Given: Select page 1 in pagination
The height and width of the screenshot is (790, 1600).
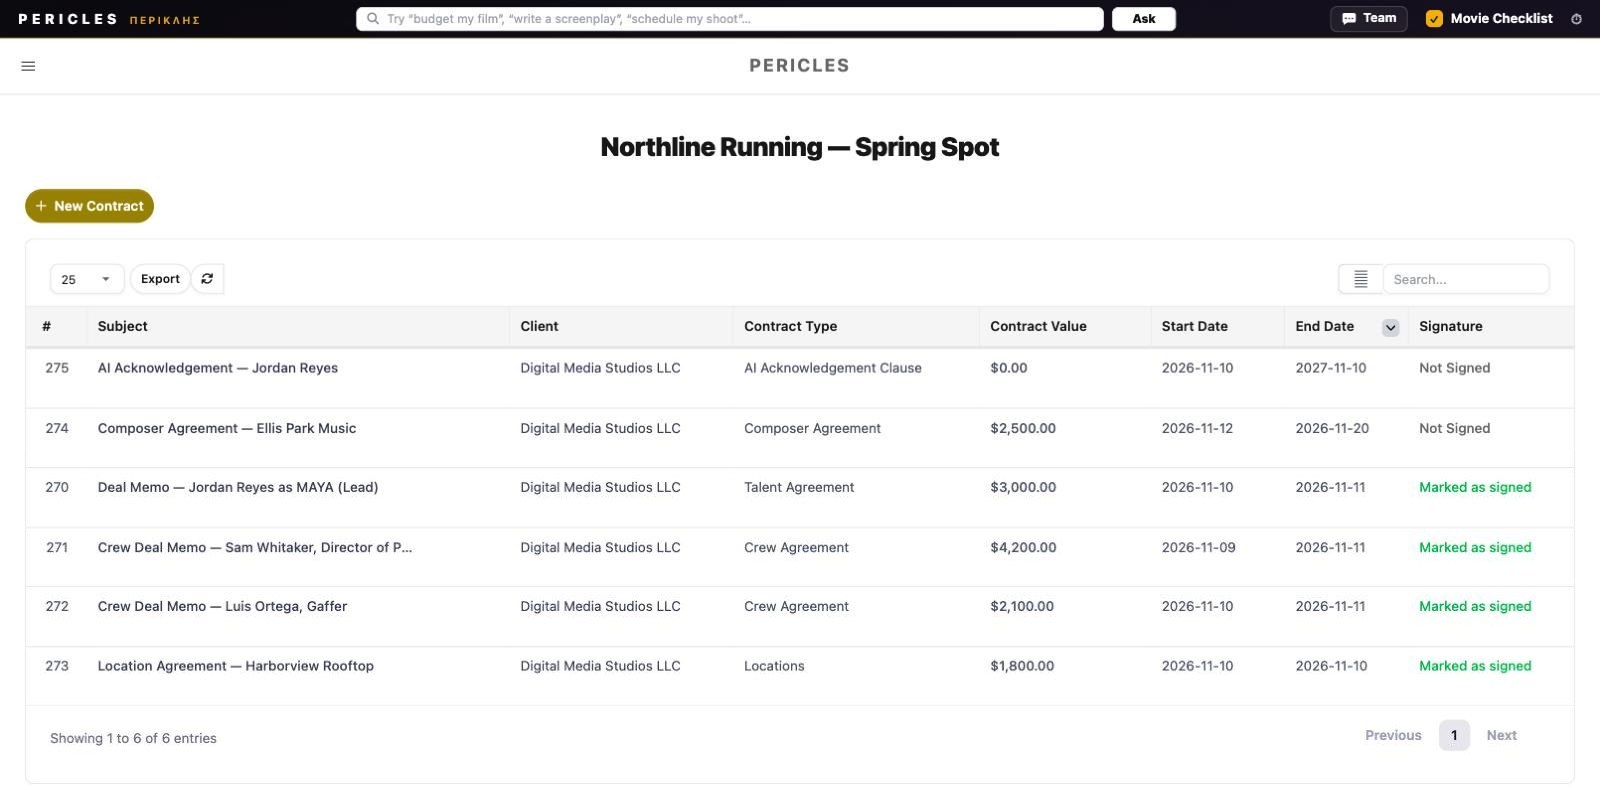Looking at the screenshot, I should pos(1454,735).
